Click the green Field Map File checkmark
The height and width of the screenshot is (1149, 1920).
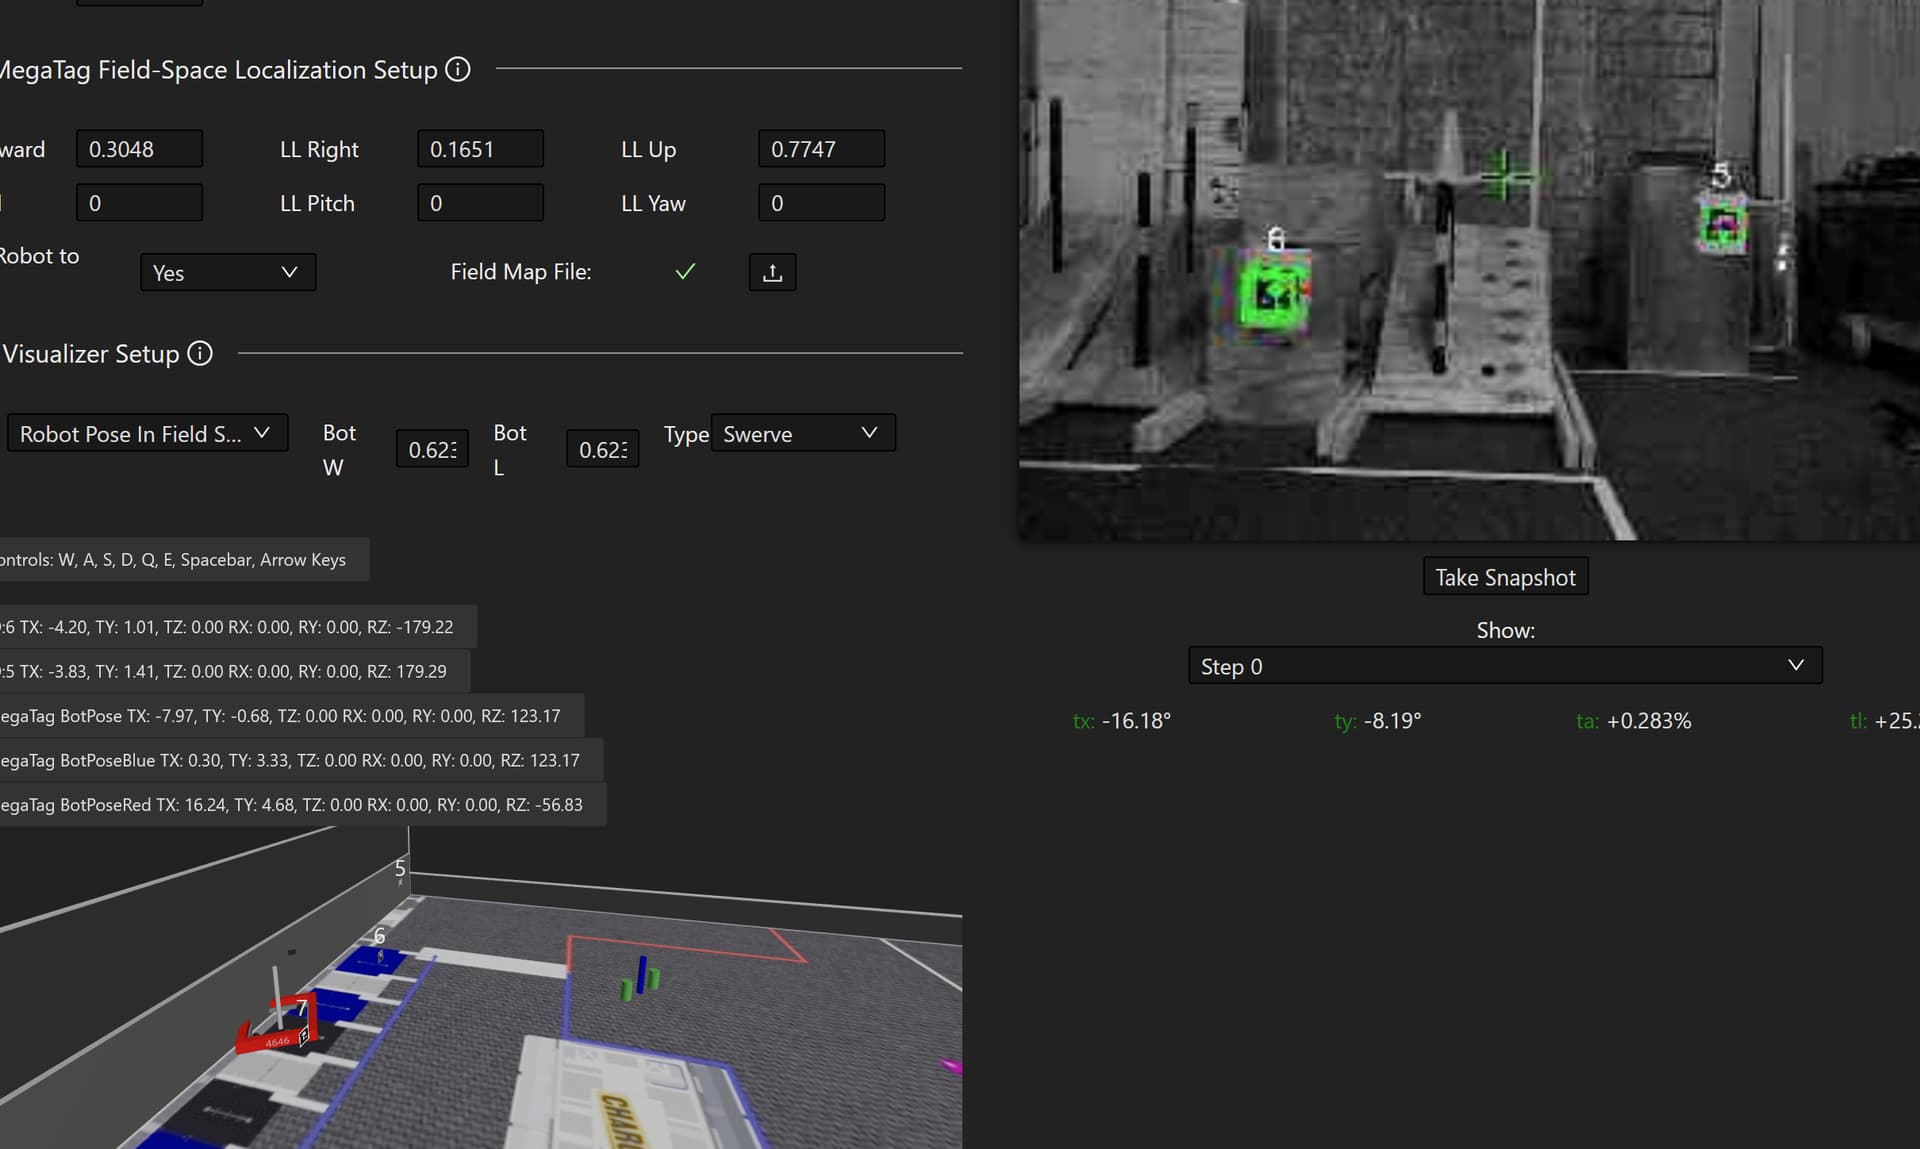click(x=685, y=271)
